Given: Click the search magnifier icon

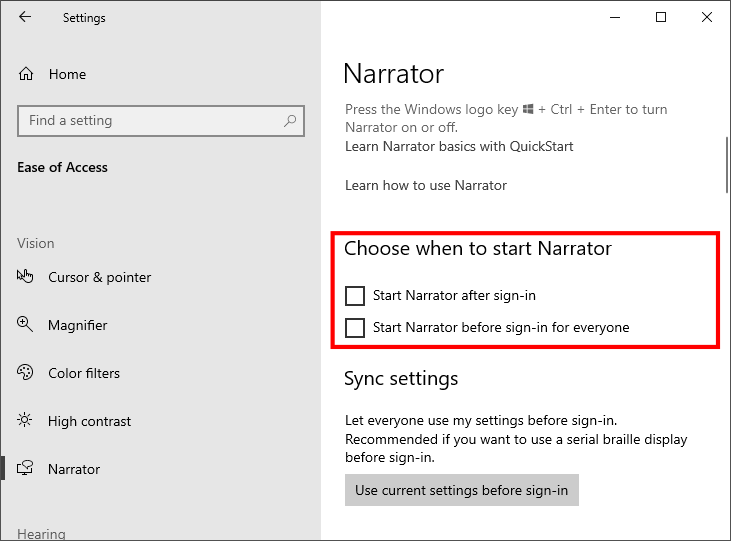Looking at the screenshot, I should coord(290,121).
